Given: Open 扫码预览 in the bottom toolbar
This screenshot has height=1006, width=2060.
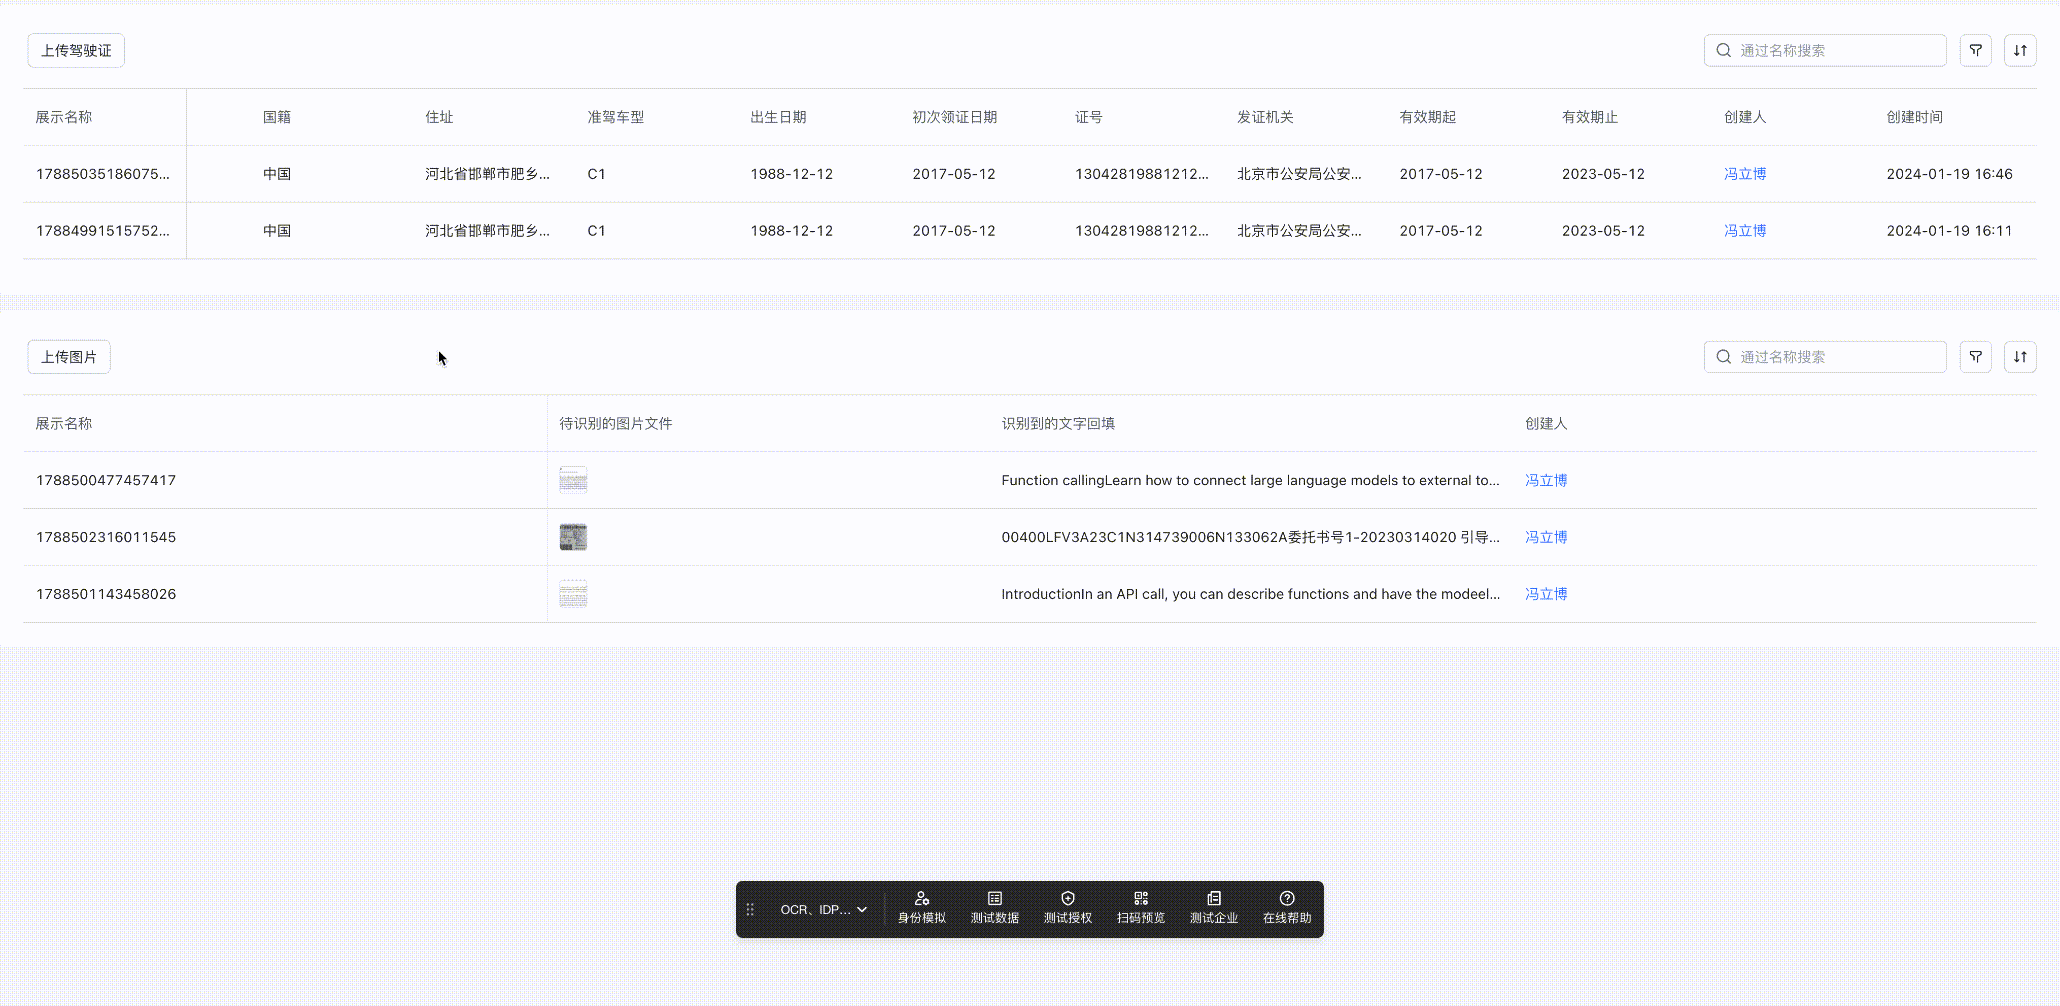Looking at the screenshot, I should click(1141, 908).
